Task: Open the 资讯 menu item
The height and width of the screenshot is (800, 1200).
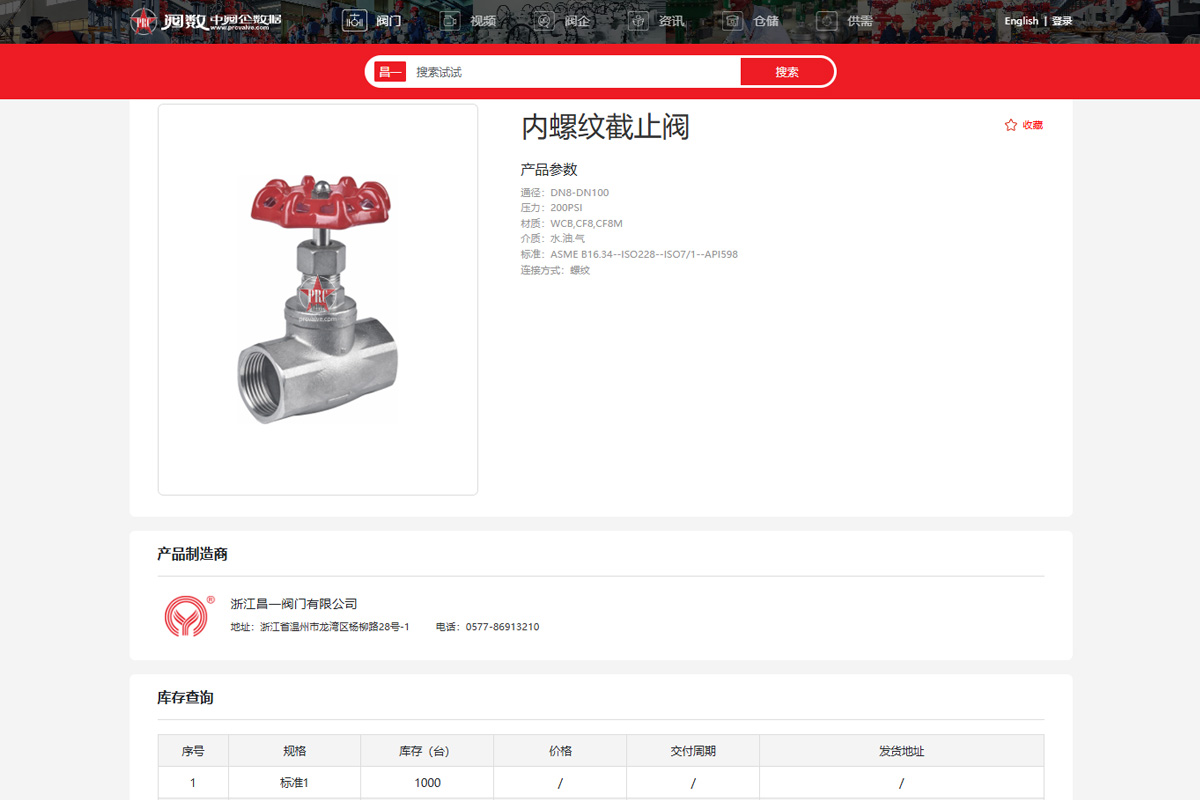Action: [672, 21]
